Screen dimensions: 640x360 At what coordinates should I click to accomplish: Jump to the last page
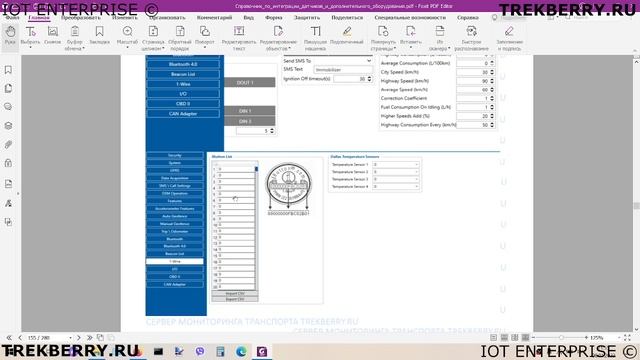(x=89, y=338)
